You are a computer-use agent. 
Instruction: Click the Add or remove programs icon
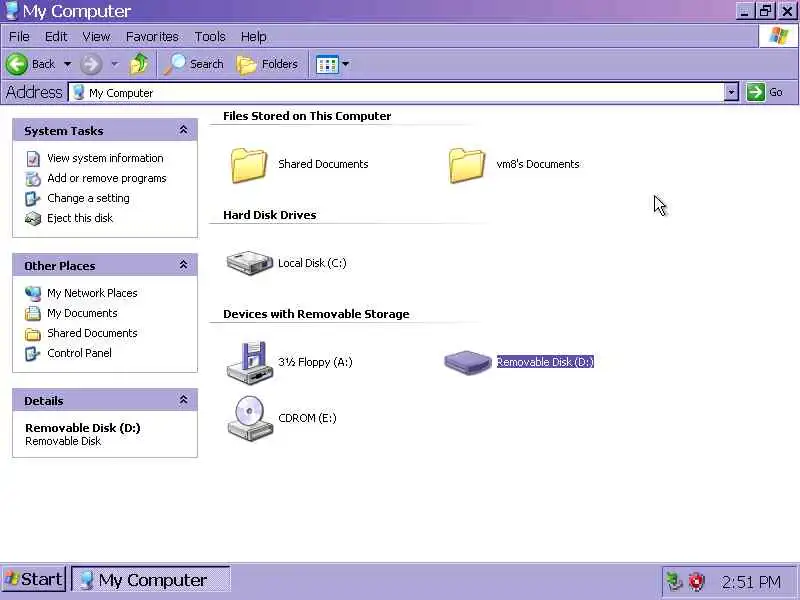(33, 179)
